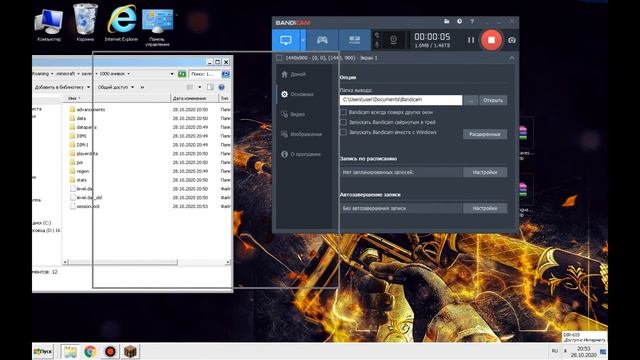
Task: Click the green refresh button in Explorer
Action: [182, 74]
